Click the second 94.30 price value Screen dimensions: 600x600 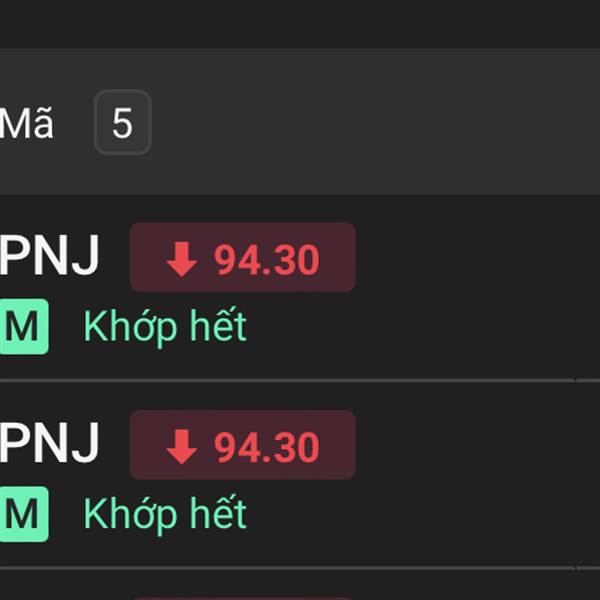pos(266,448)
